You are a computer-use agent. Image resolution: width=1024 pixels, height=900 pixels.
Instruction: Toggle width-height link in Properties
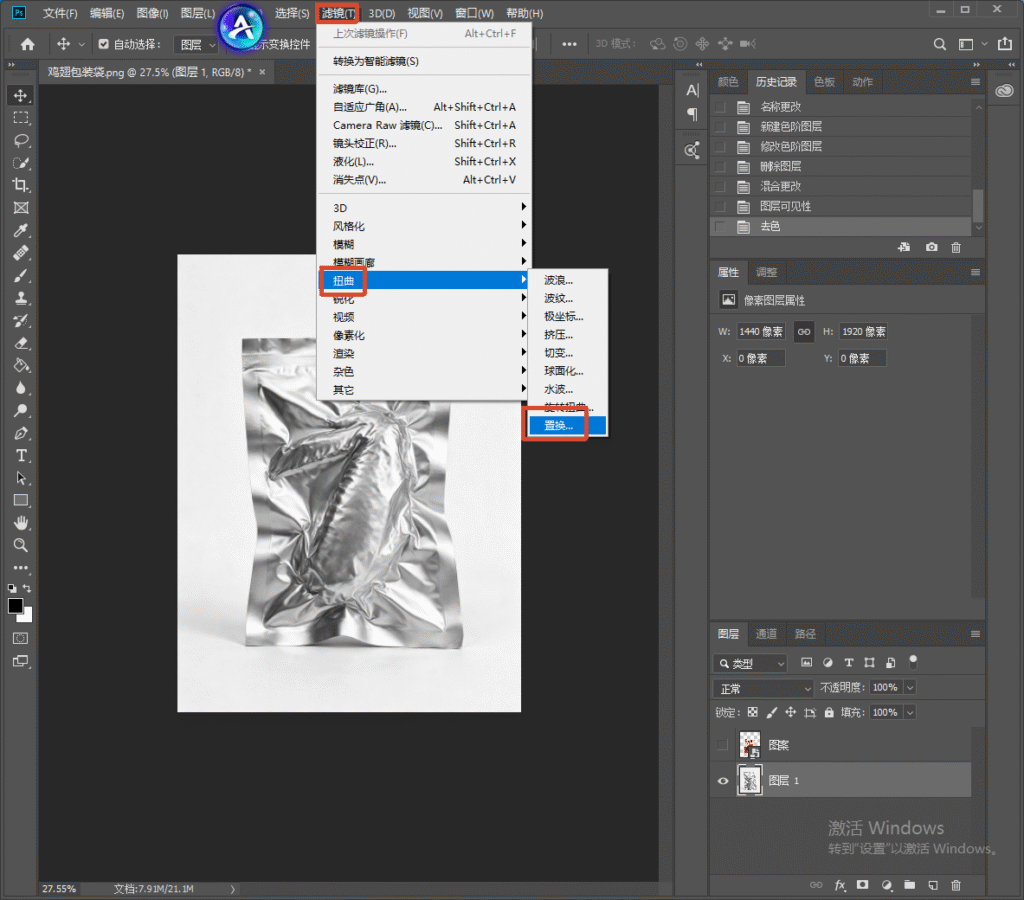click(804, 332)
